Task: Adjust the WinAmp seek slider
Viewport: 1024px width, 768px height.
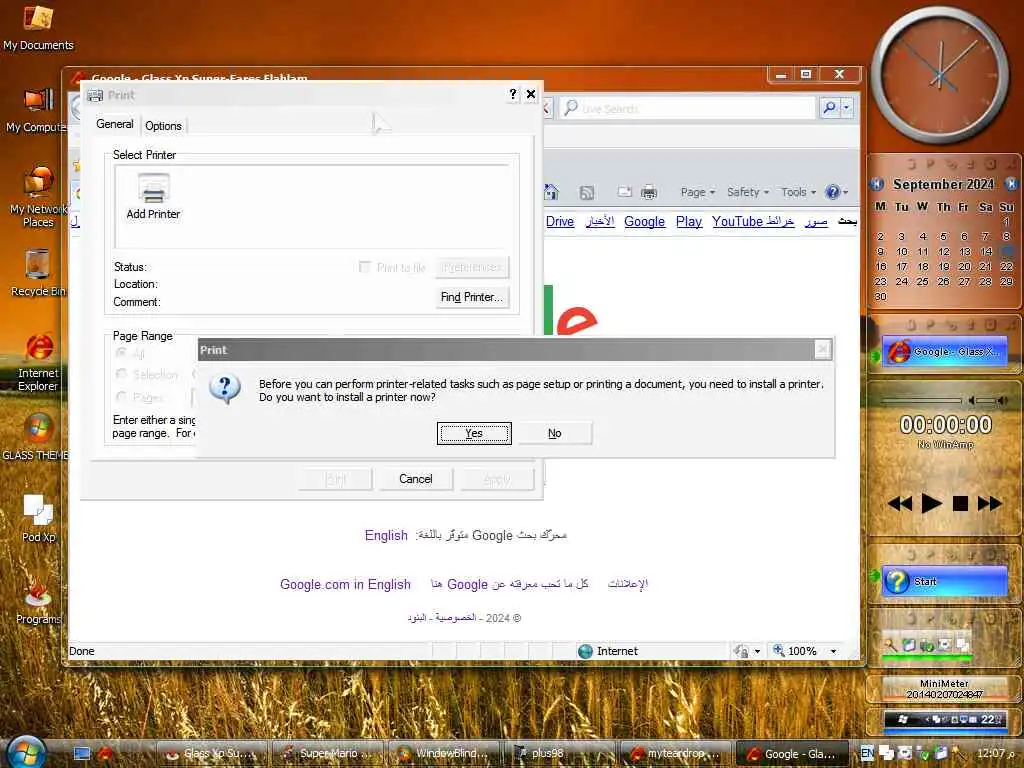Action: tap(921, 400)
